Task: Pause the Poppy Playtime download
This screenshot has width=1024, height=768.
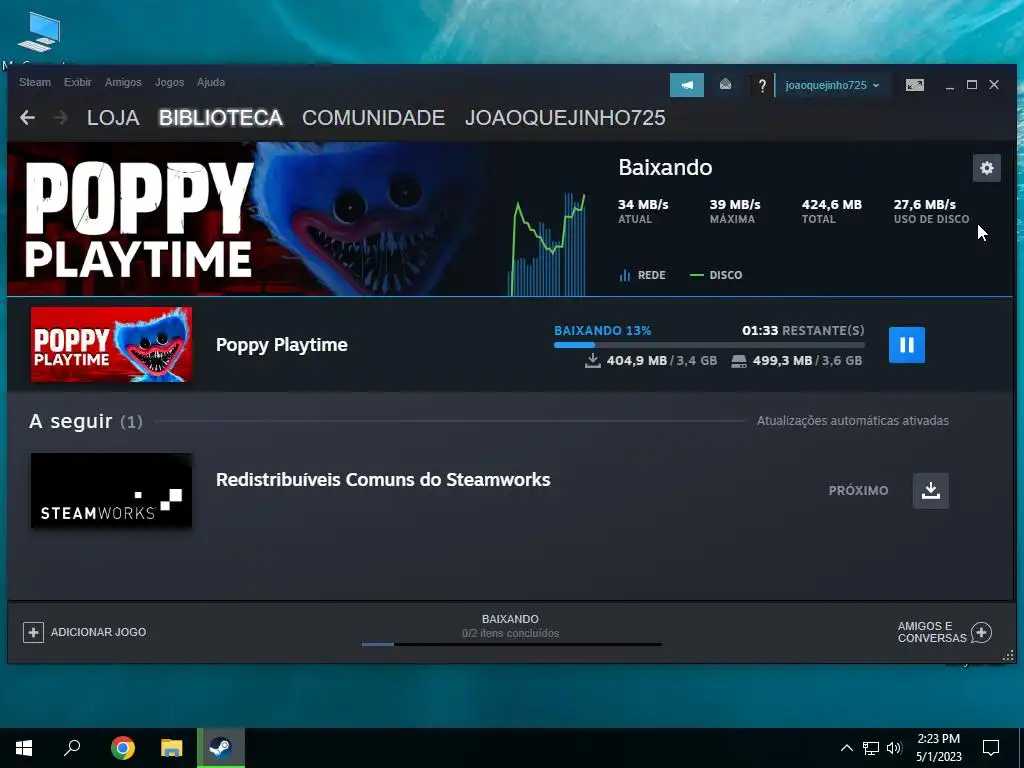Action: 906,345
